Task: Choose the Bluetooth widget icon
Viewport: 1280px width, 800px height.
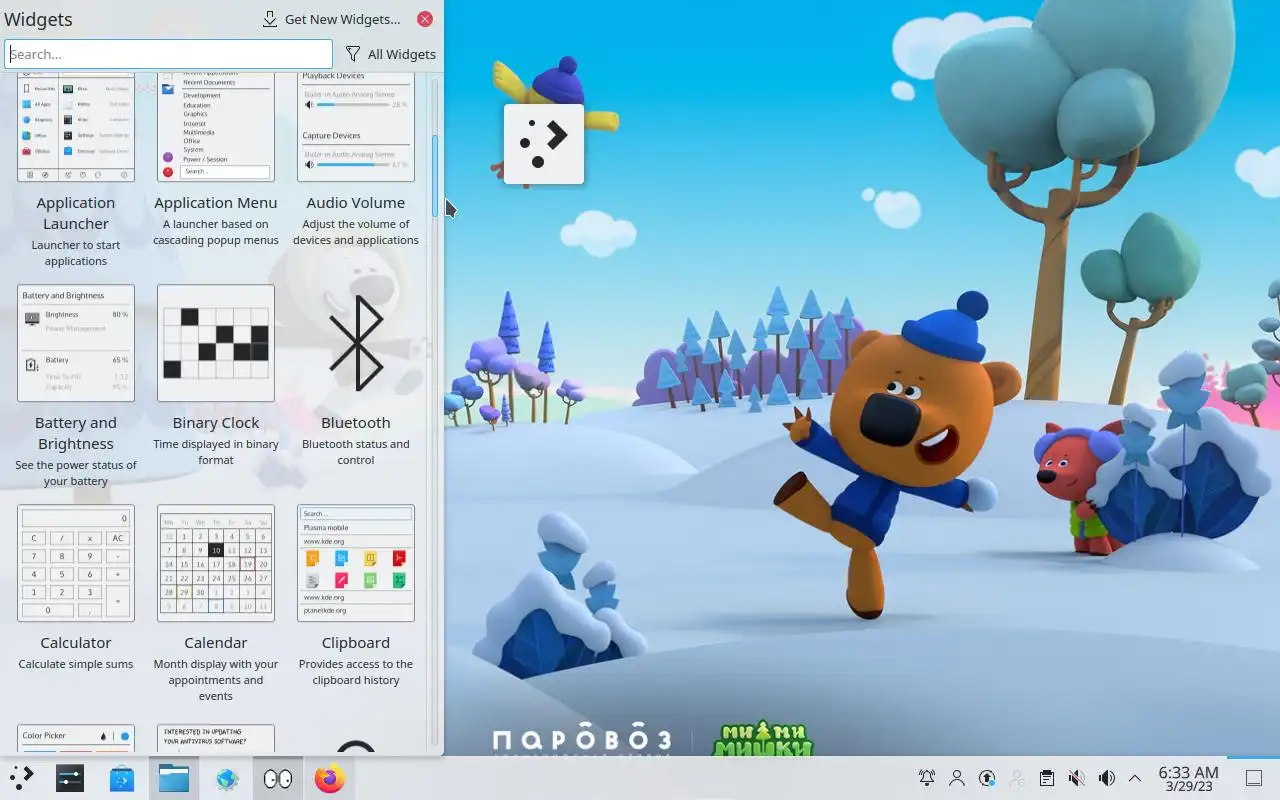Action: [356, 343]
